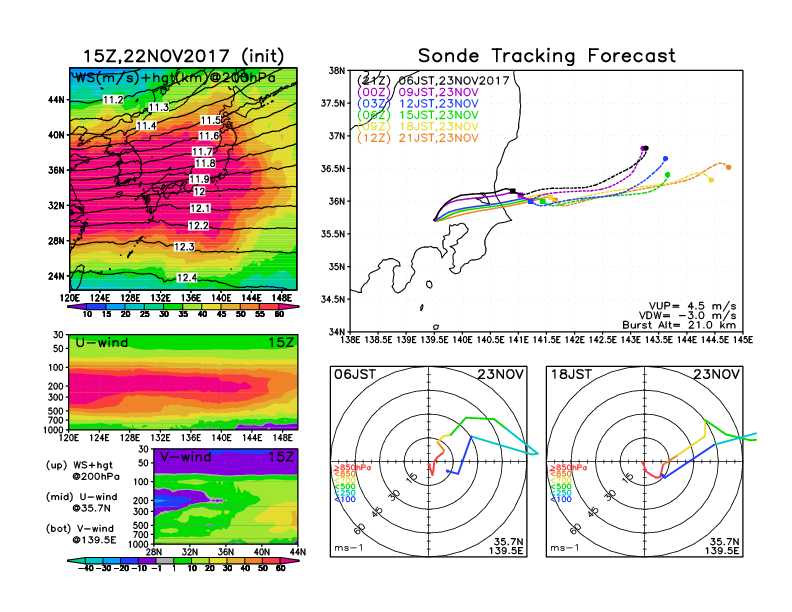Screen dimensions: 792x612
Task: Click the "44N" latitude label on the V-wind panel
Action: 298,552
